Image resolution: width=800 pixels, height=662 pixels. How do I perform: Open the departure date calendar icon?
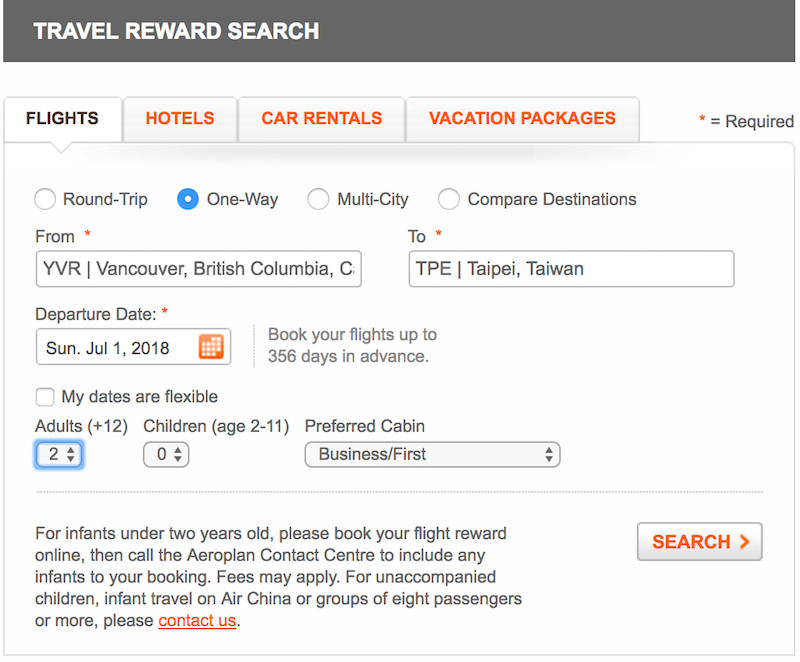[x=211, y=347]
